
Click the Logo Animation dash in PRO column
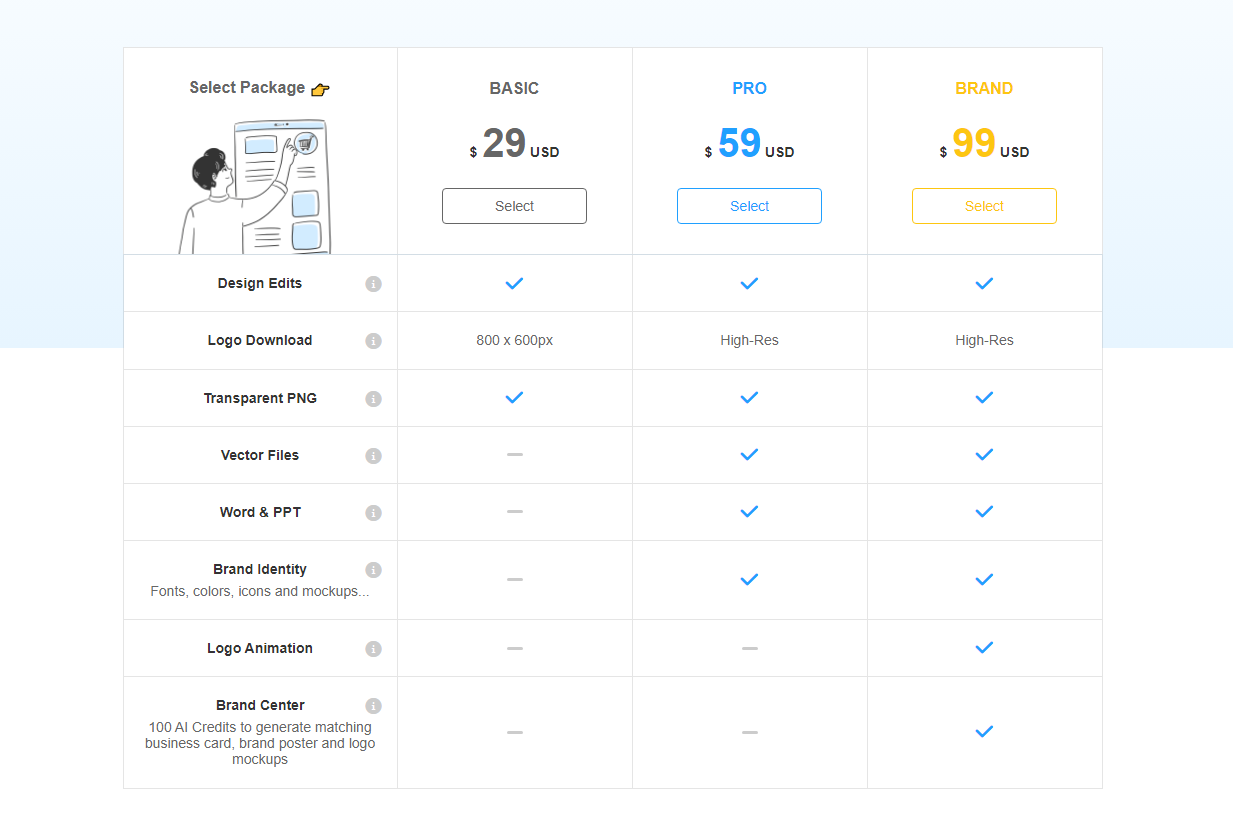(x=749, y=649)
